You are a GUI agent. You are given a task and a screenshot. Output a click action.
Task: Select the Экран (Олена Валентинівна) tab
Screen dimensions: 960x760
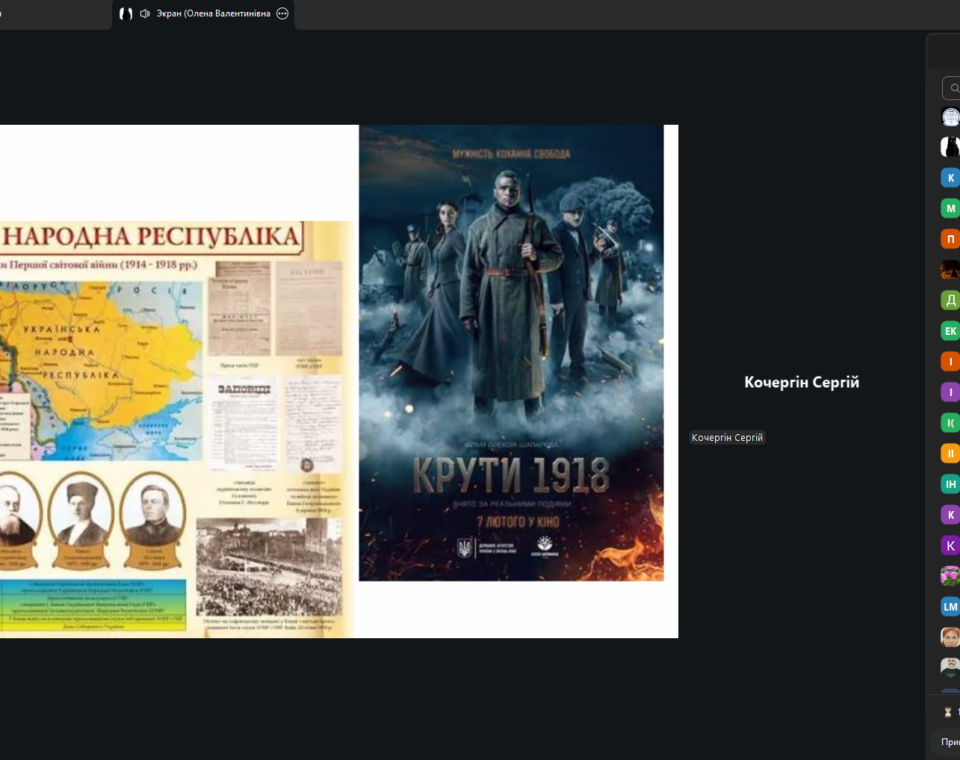click(x=203, y=14)
